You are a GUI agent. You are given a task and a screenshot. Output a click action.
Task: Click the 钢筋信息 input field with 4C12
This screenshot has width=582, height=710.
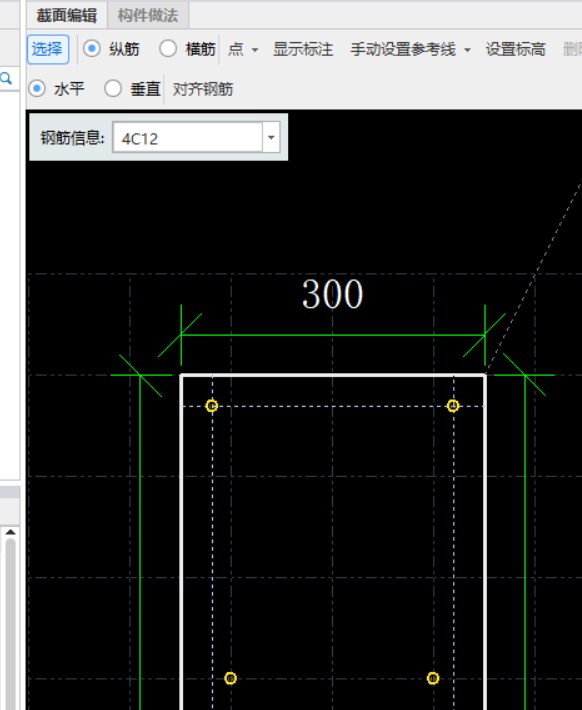(188, 137)
